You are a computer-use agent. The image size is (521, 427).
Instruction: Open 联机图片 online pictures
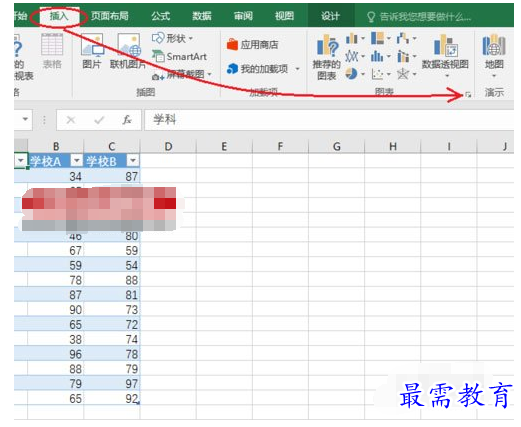tap(128, 51)
